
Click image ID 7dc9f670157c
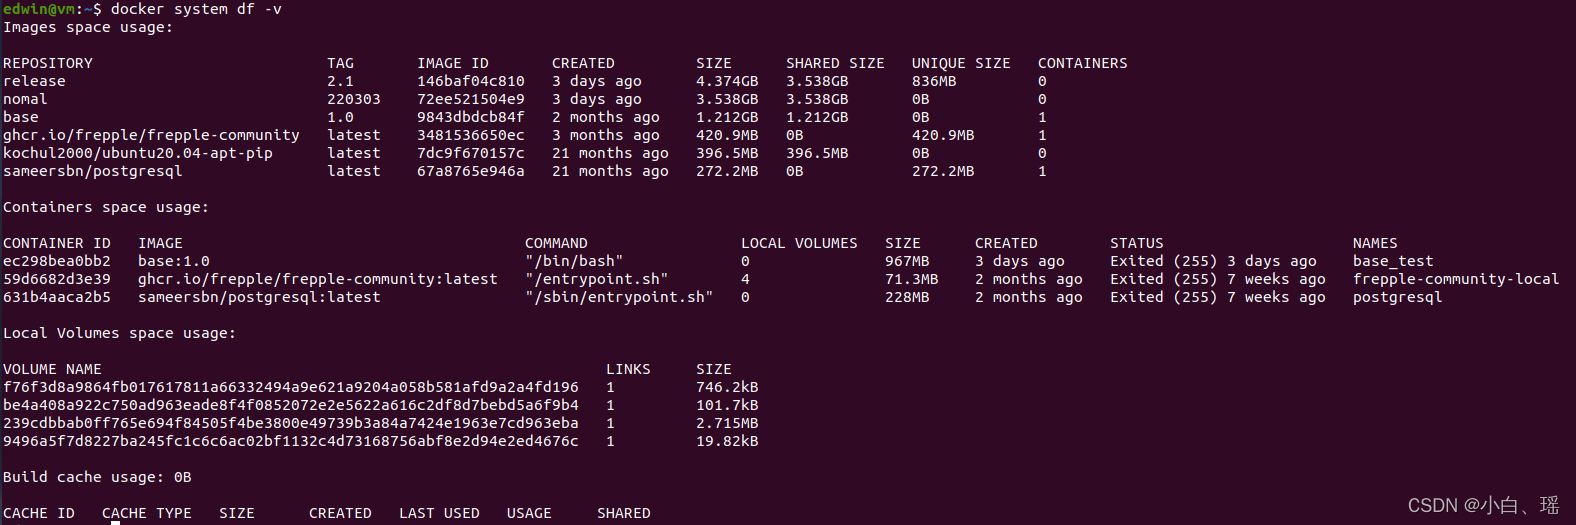tap(471, 153)
